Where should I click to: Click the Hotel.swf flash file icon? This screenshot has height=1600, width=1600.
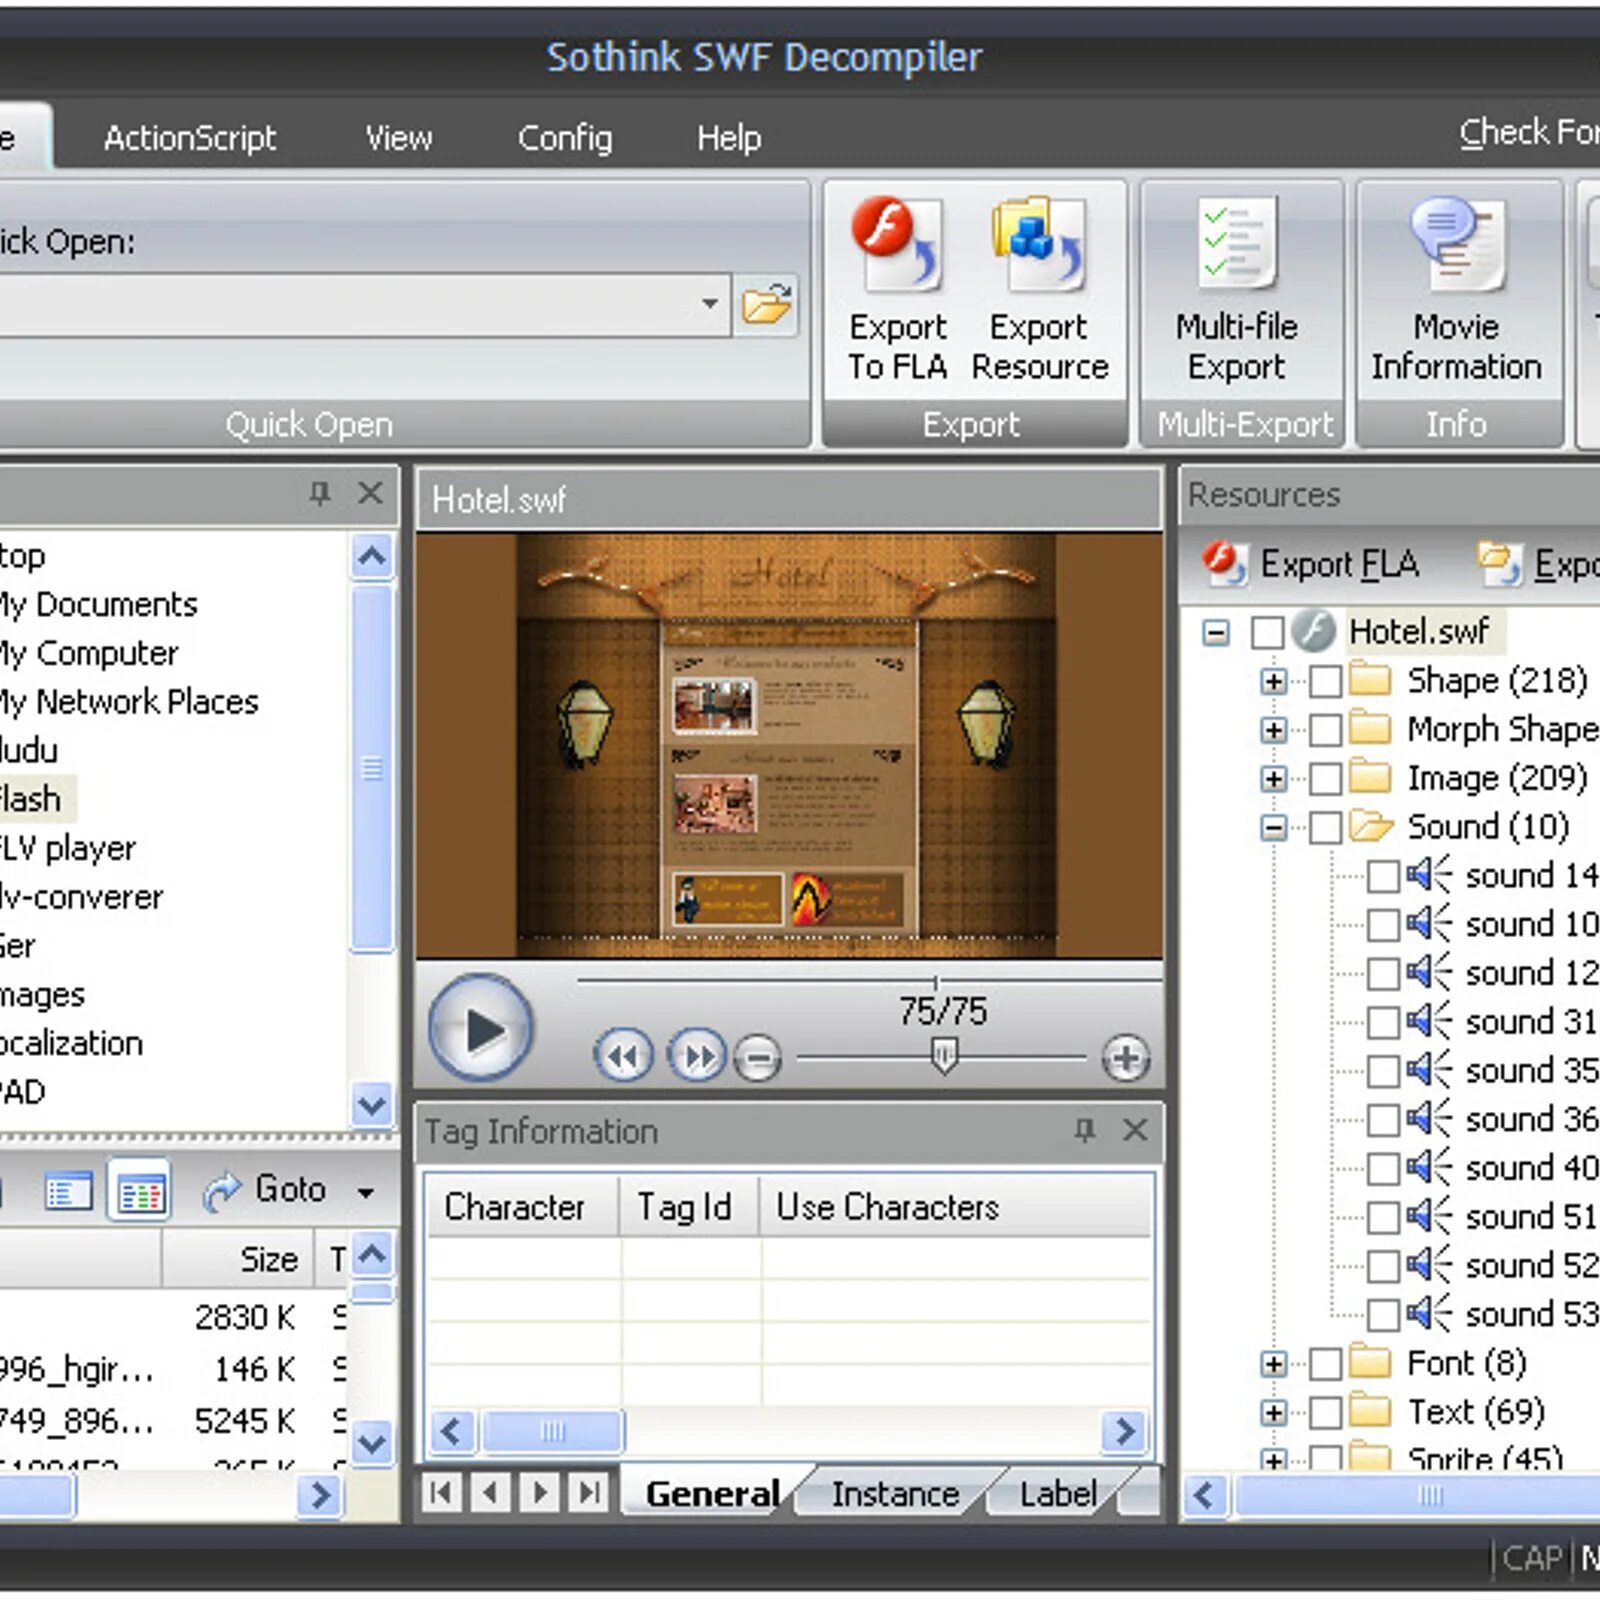[1314, 631]
